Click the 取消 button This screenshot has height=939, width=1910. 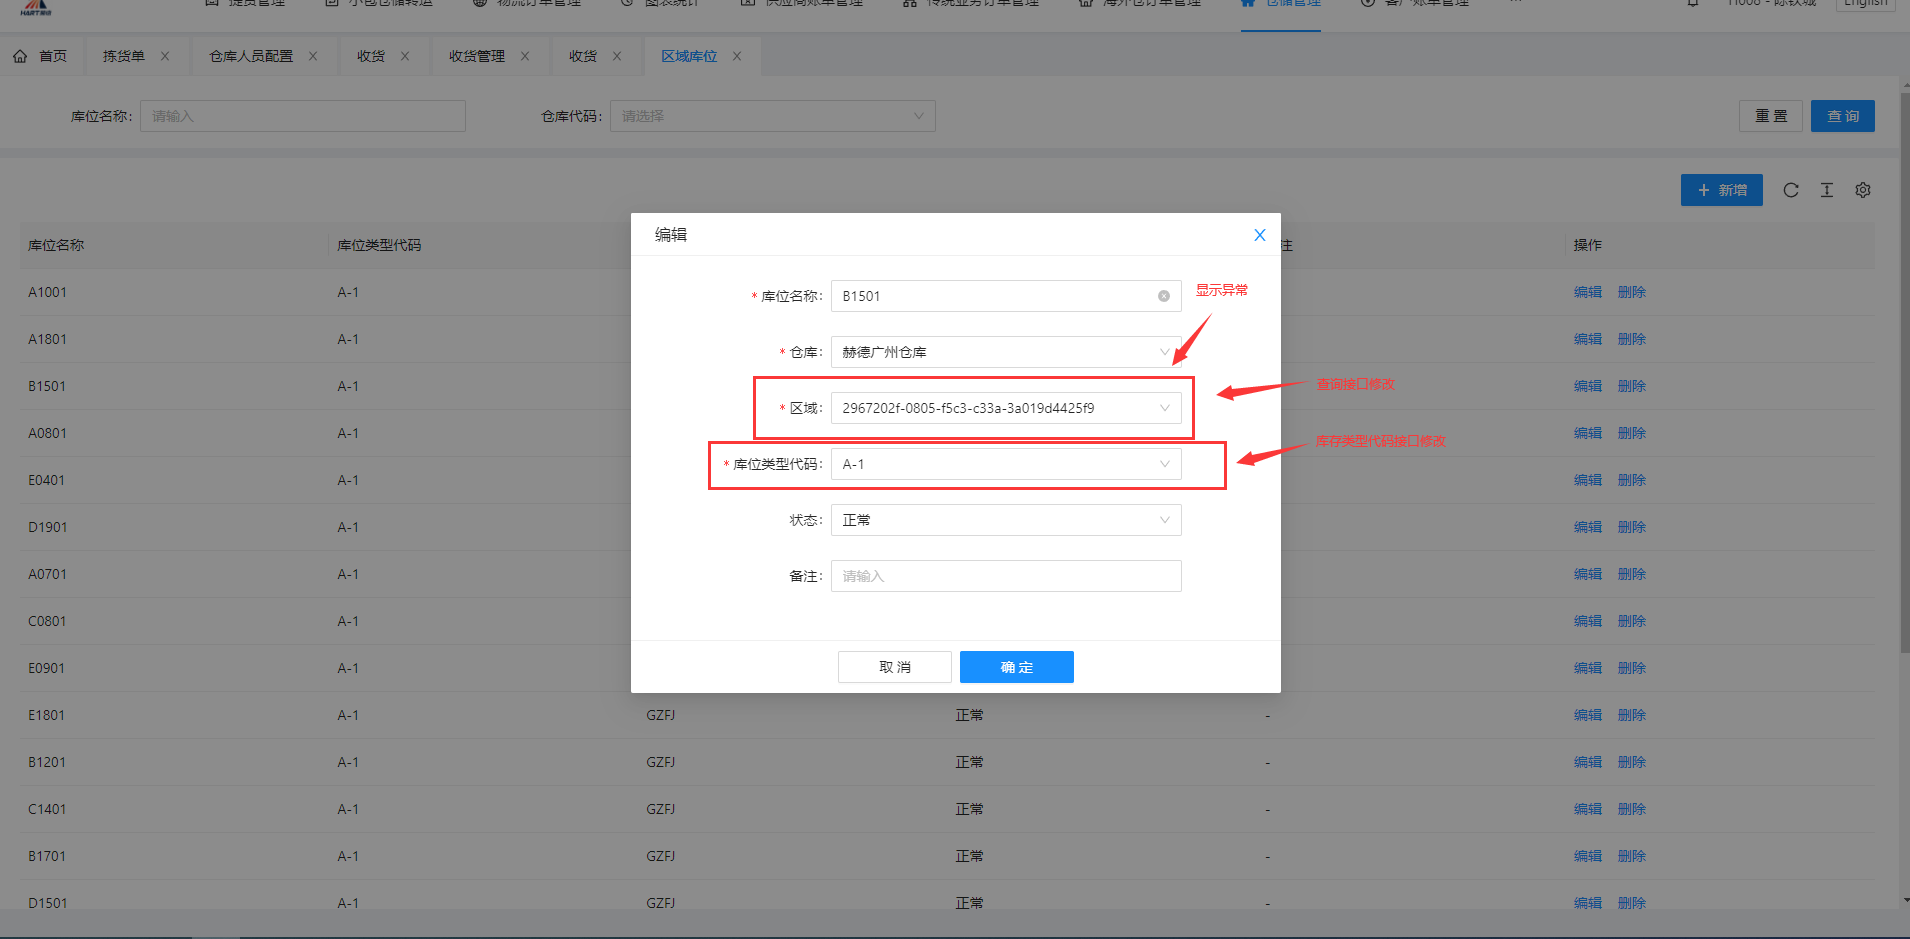pyautogui.click(x=894, y=667)
